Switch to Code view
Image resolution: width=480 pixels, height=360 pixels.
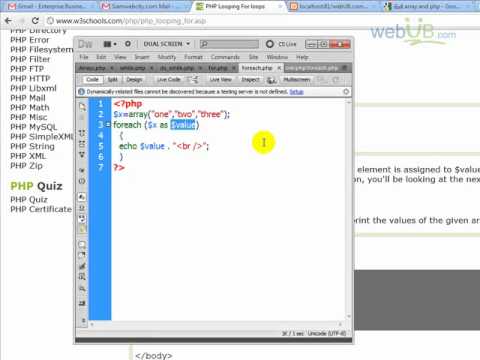point(92,79)
